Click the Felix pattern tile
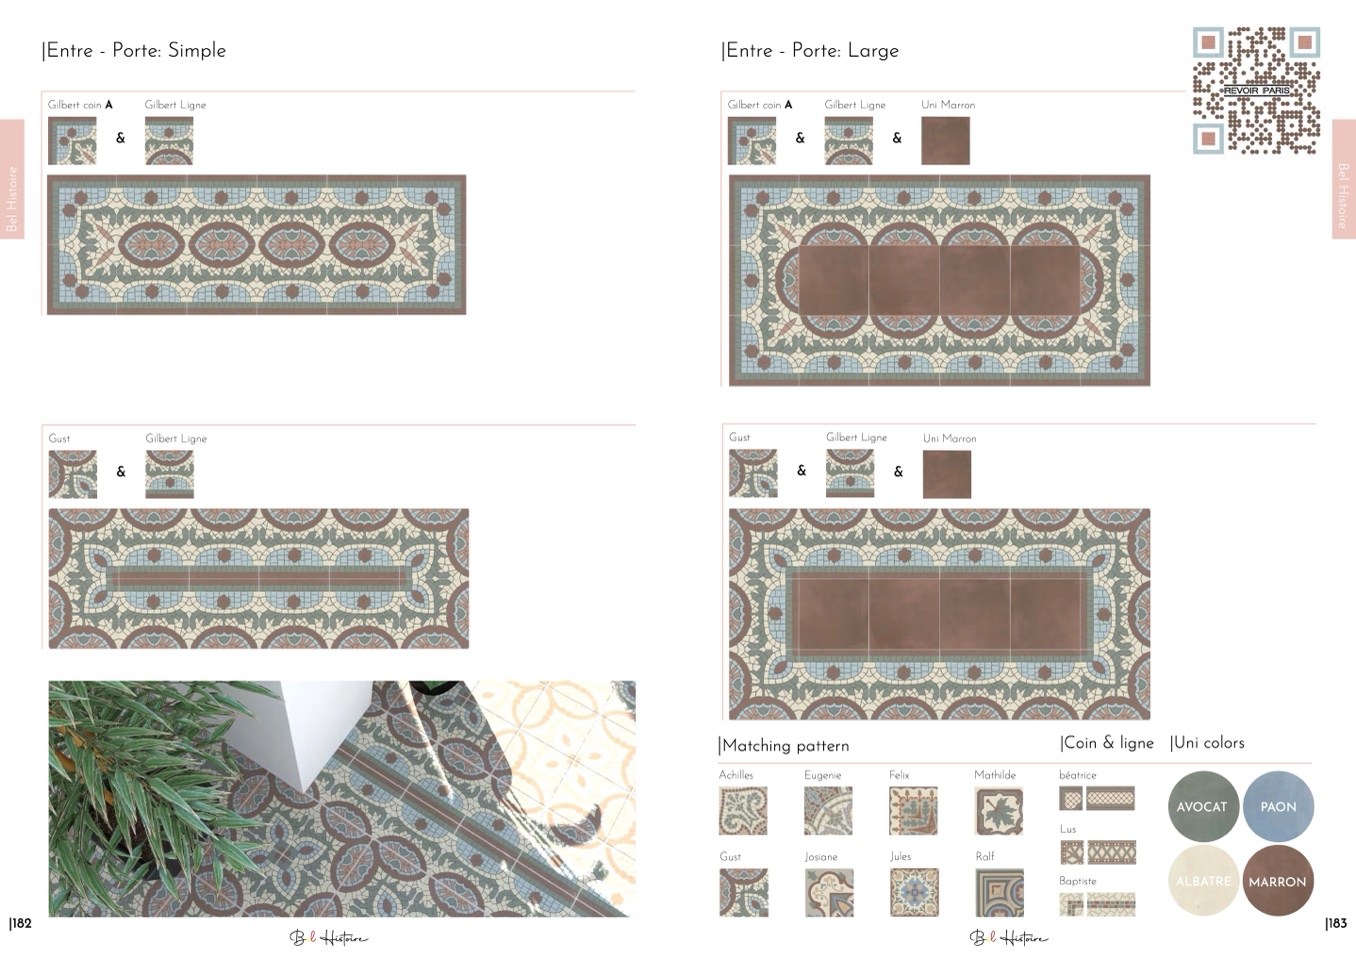 (914, 810)
